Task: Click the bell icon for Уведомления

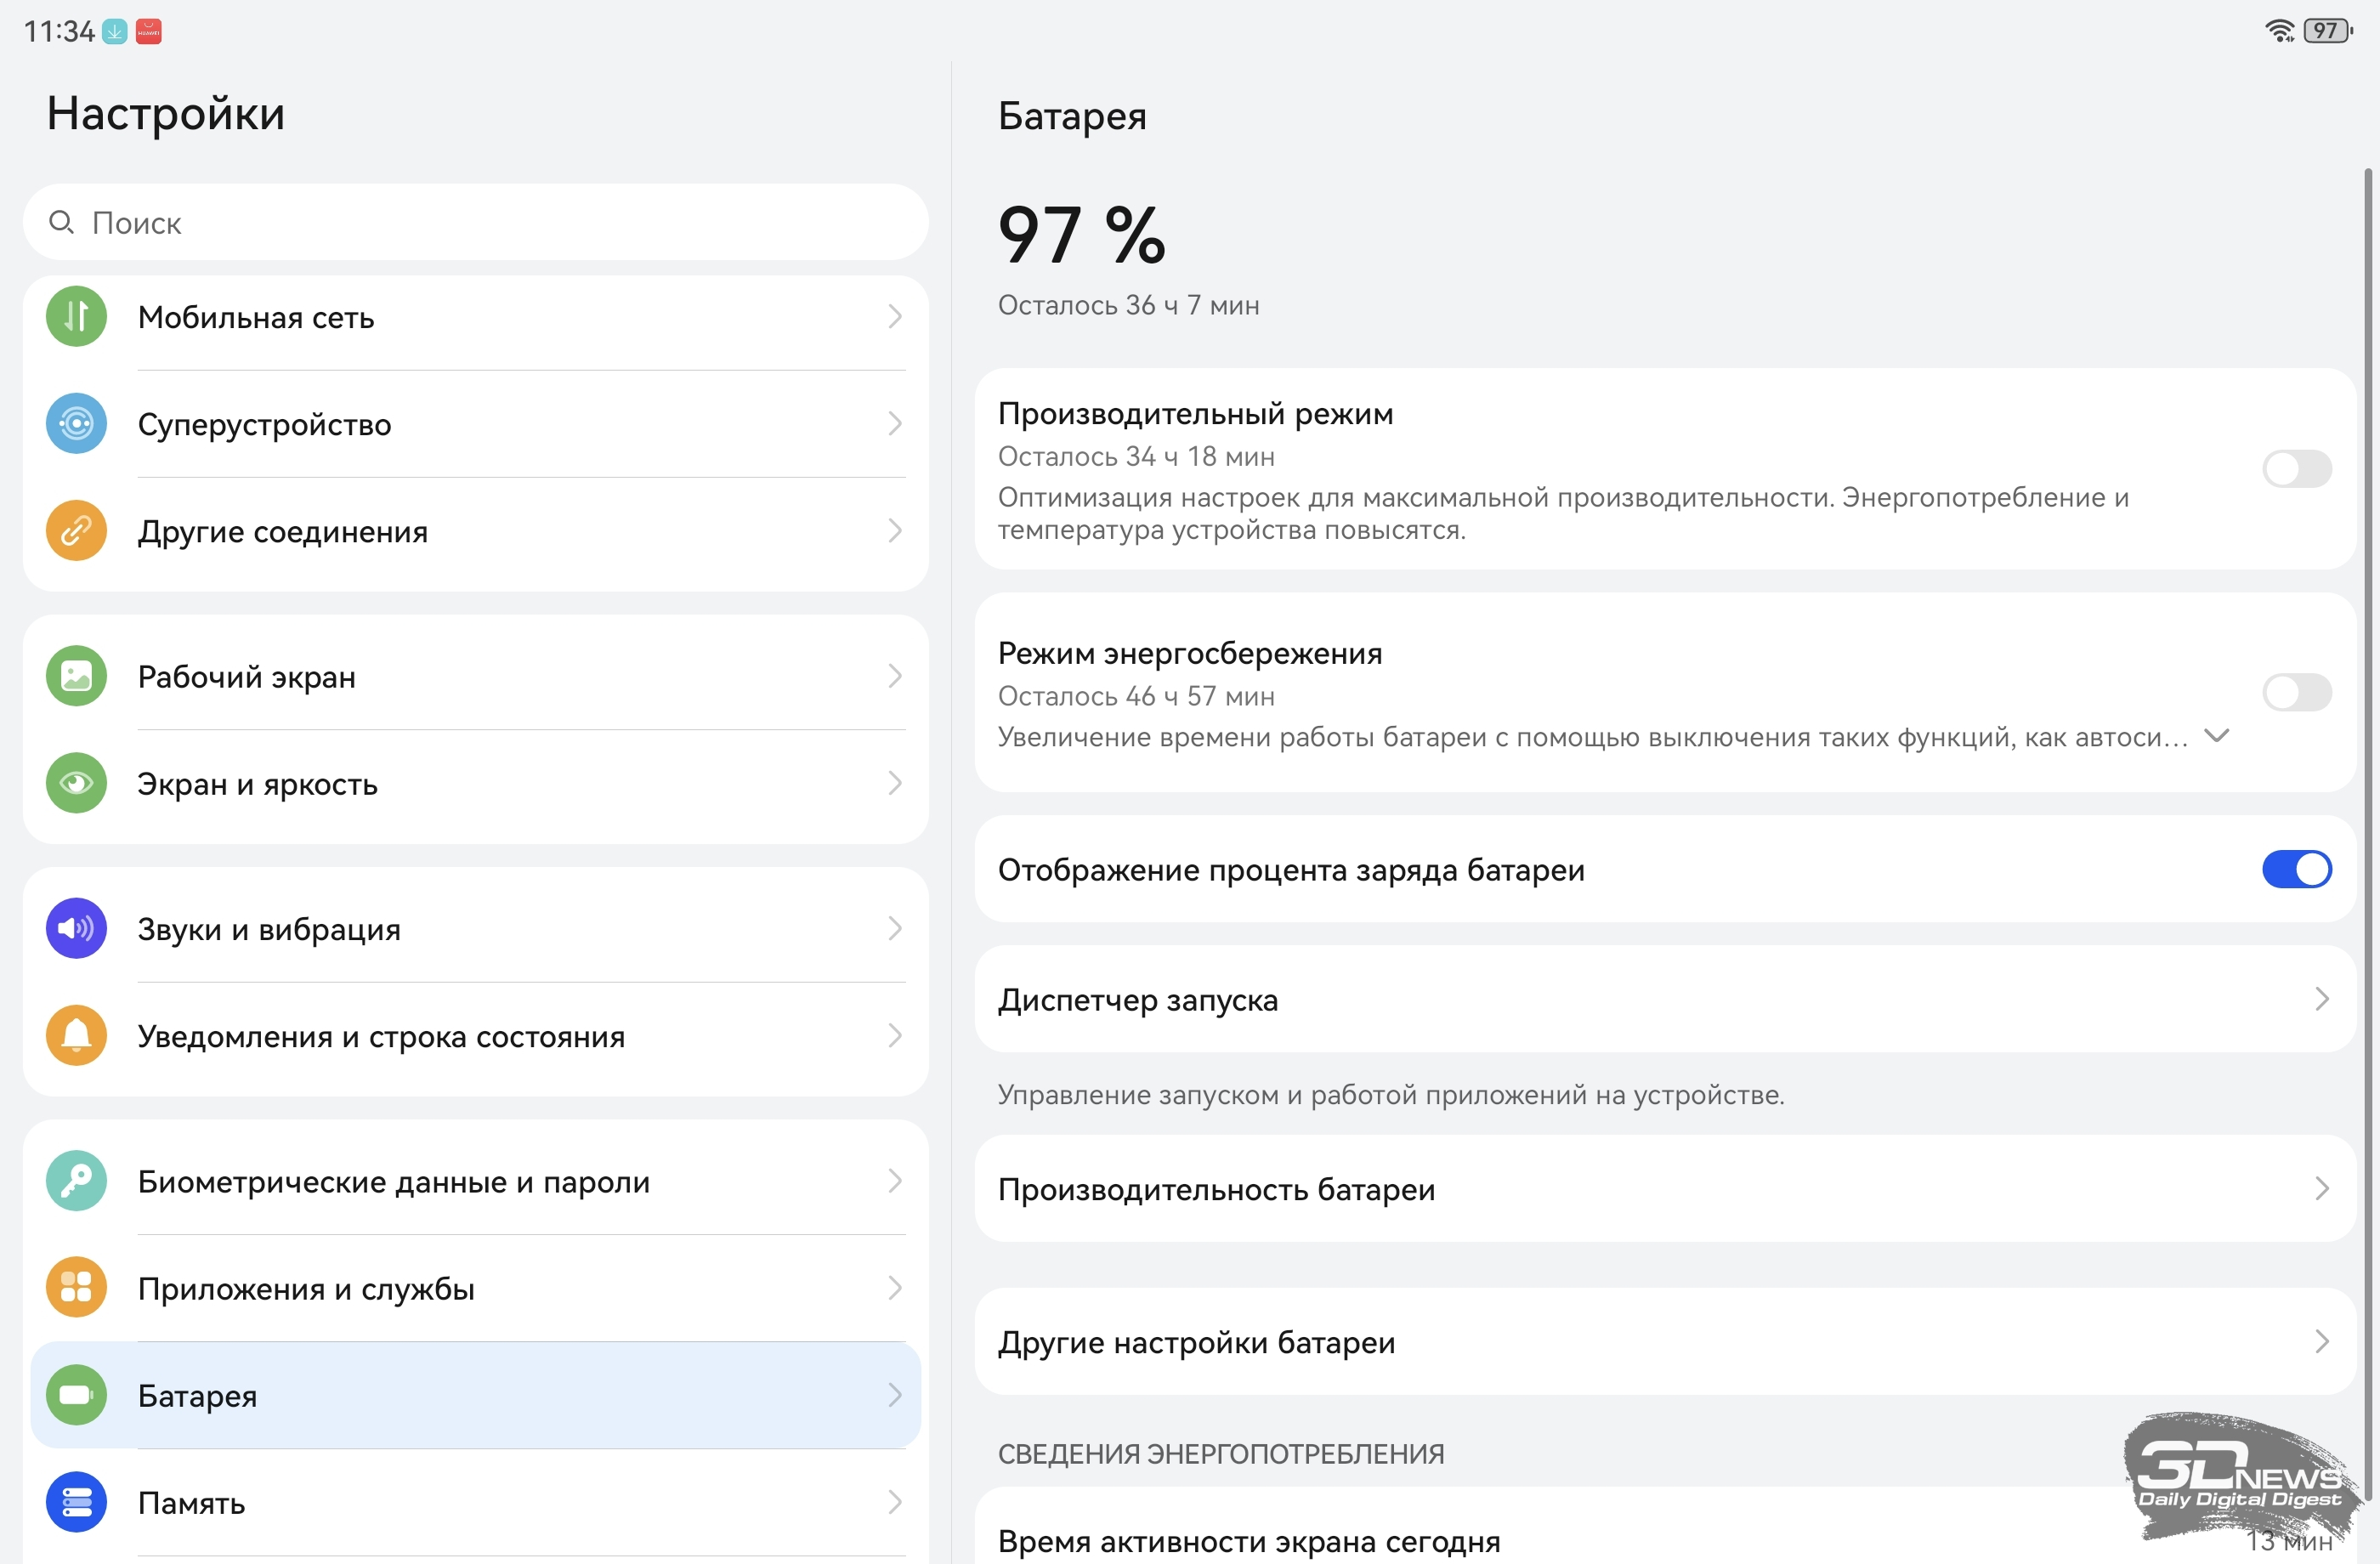Action: pos(76,1036)
